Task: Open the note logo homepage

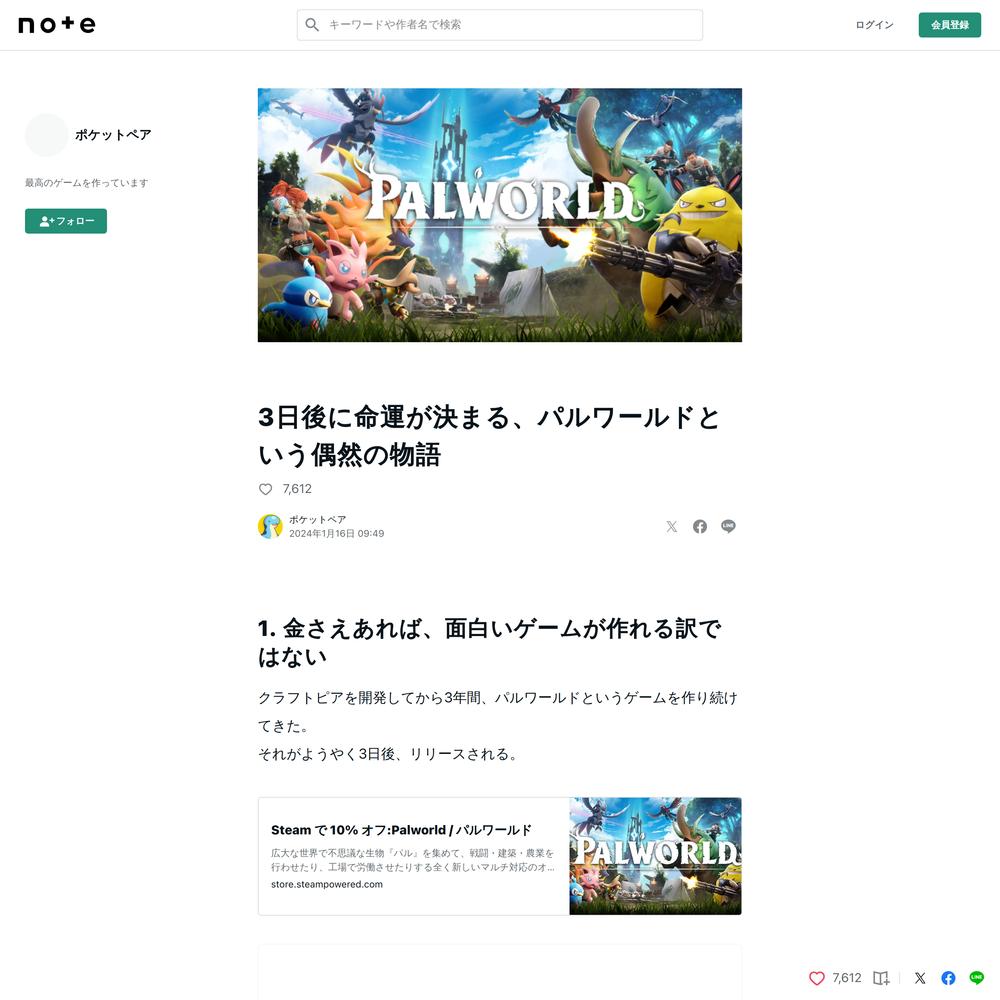Action: [x=57, y=24]
